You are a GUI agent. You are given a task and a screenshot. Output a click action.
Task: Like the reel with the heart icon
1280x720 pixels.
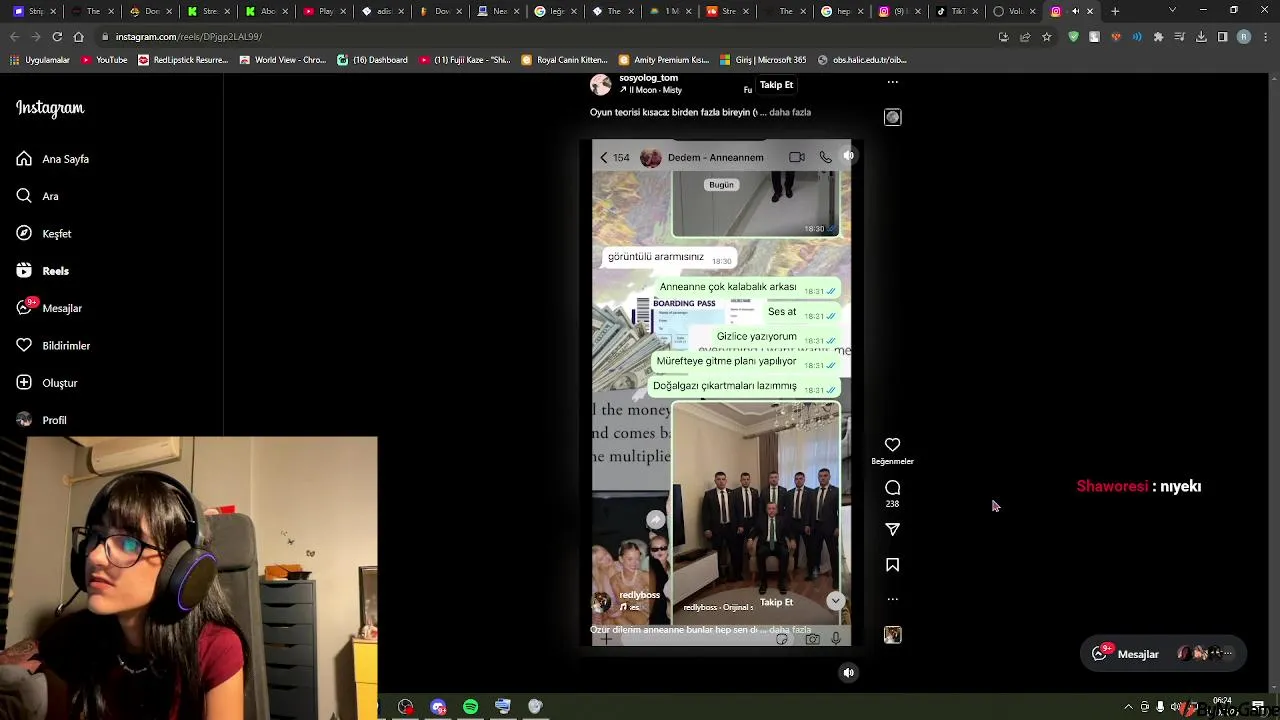pyautogui.click(x=892, y=445)
